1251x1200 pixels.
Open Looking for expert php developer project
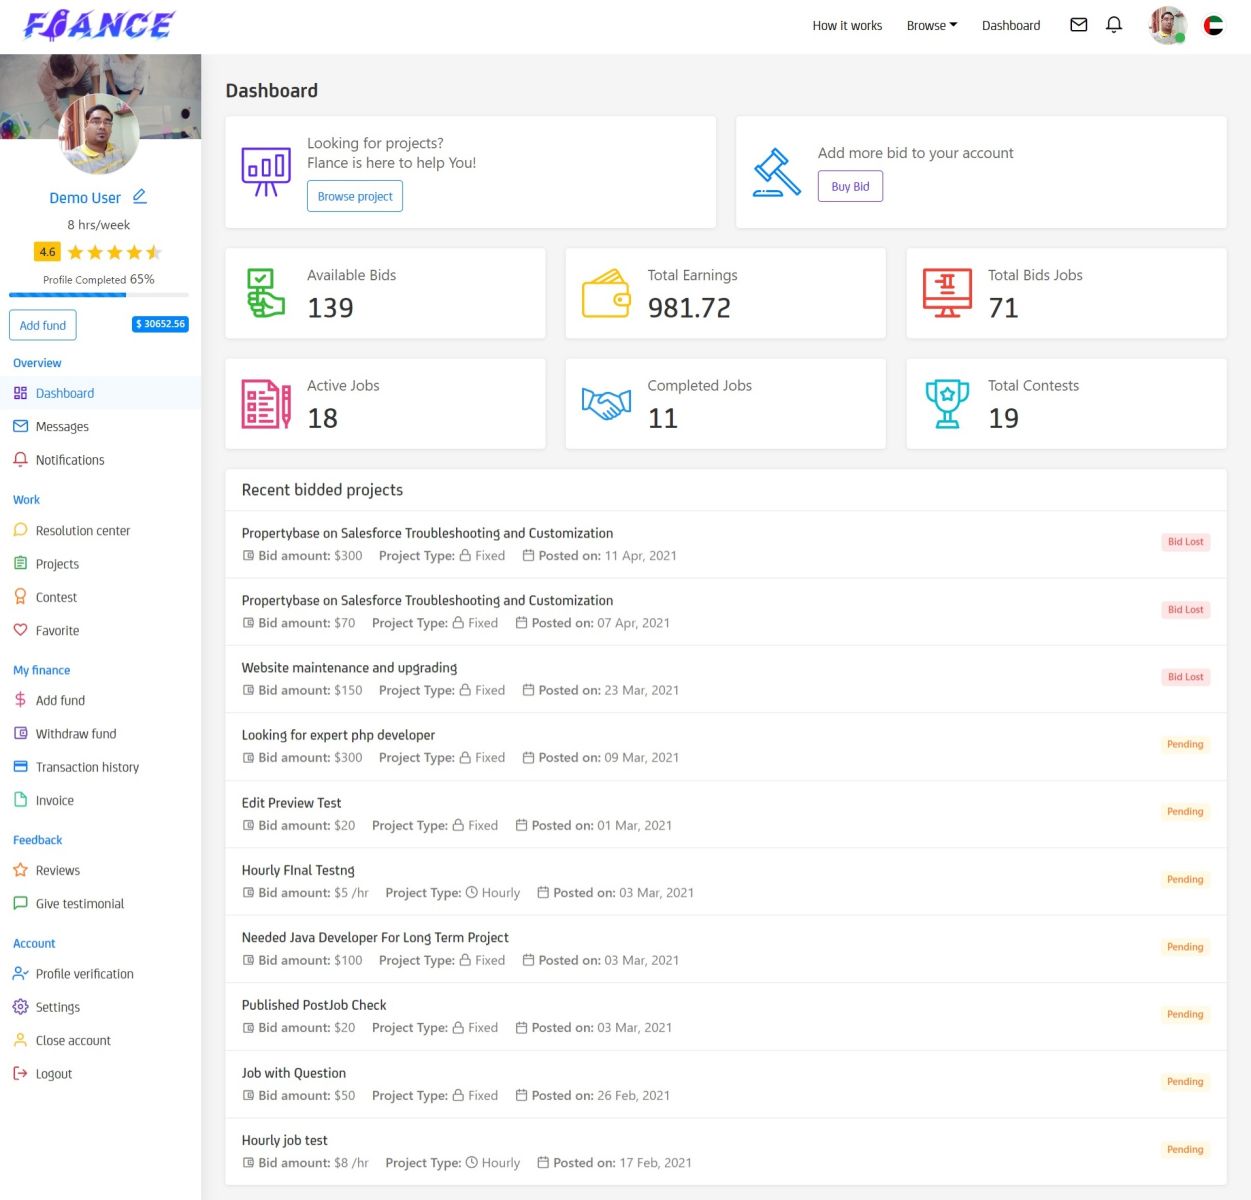point(338,735)
